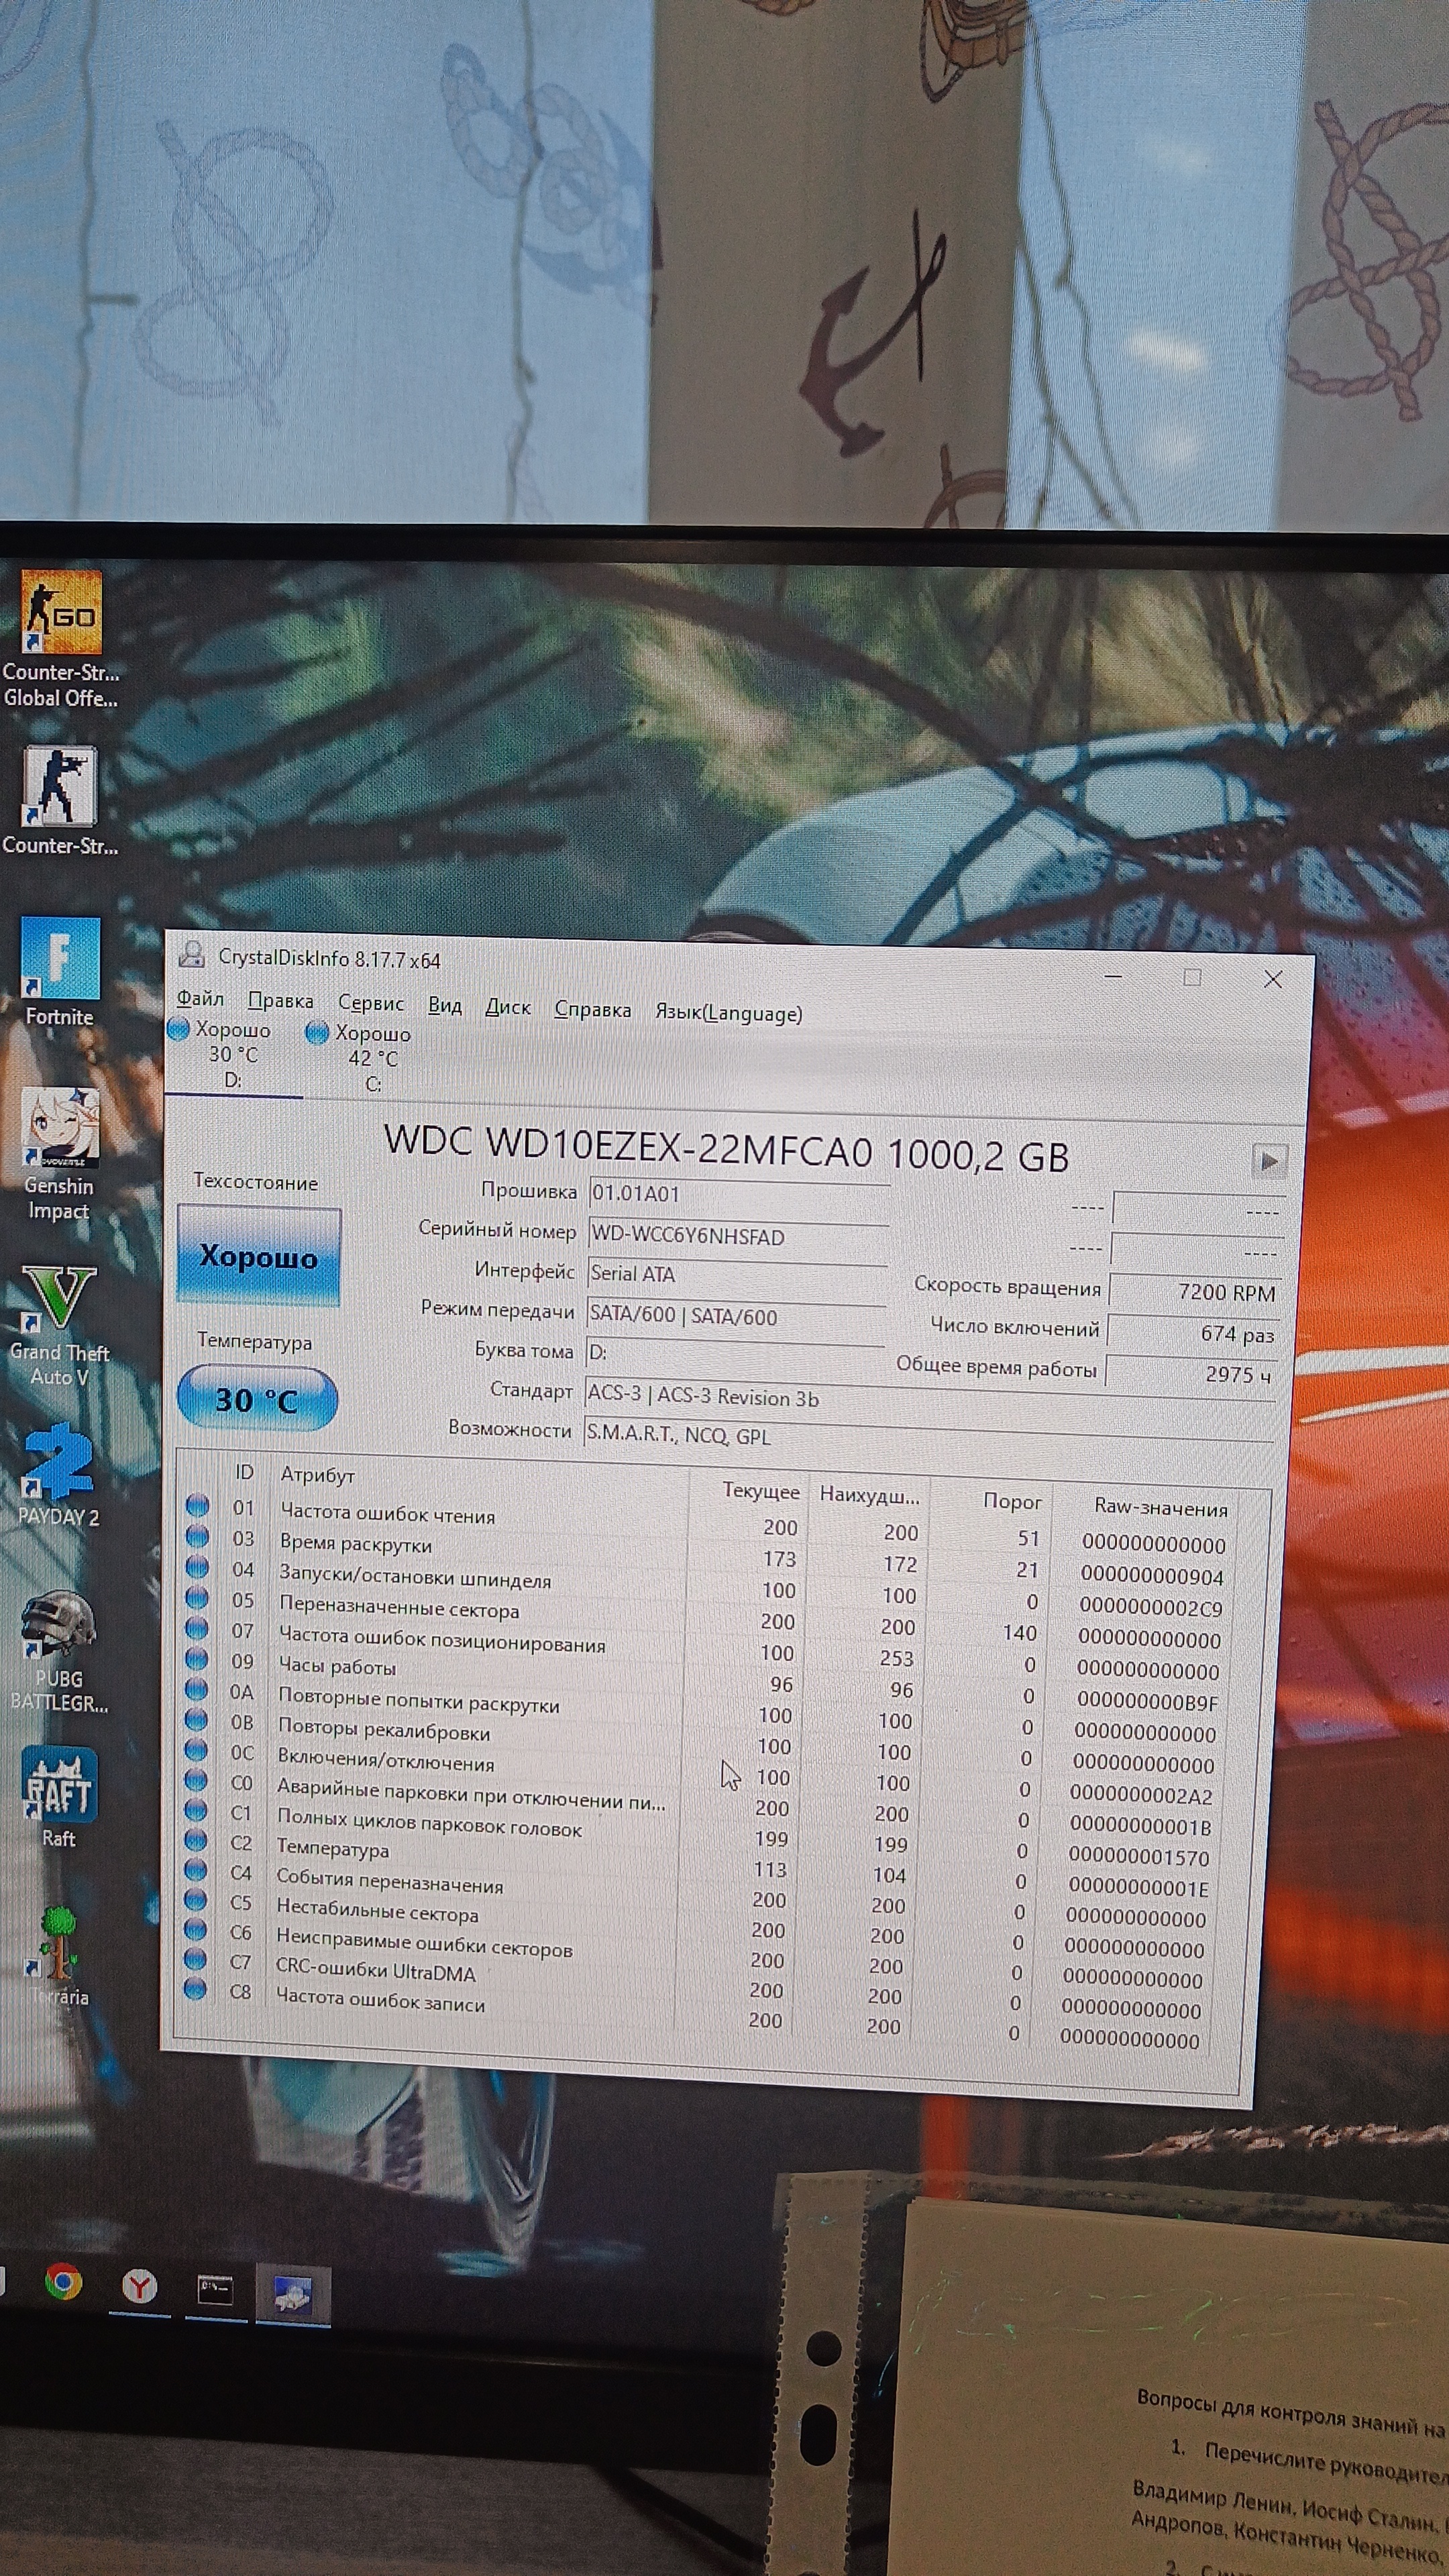Open the Язык(Language) menu
The width and height of the screenshot is (1449, 2576).
point(728,1013)
